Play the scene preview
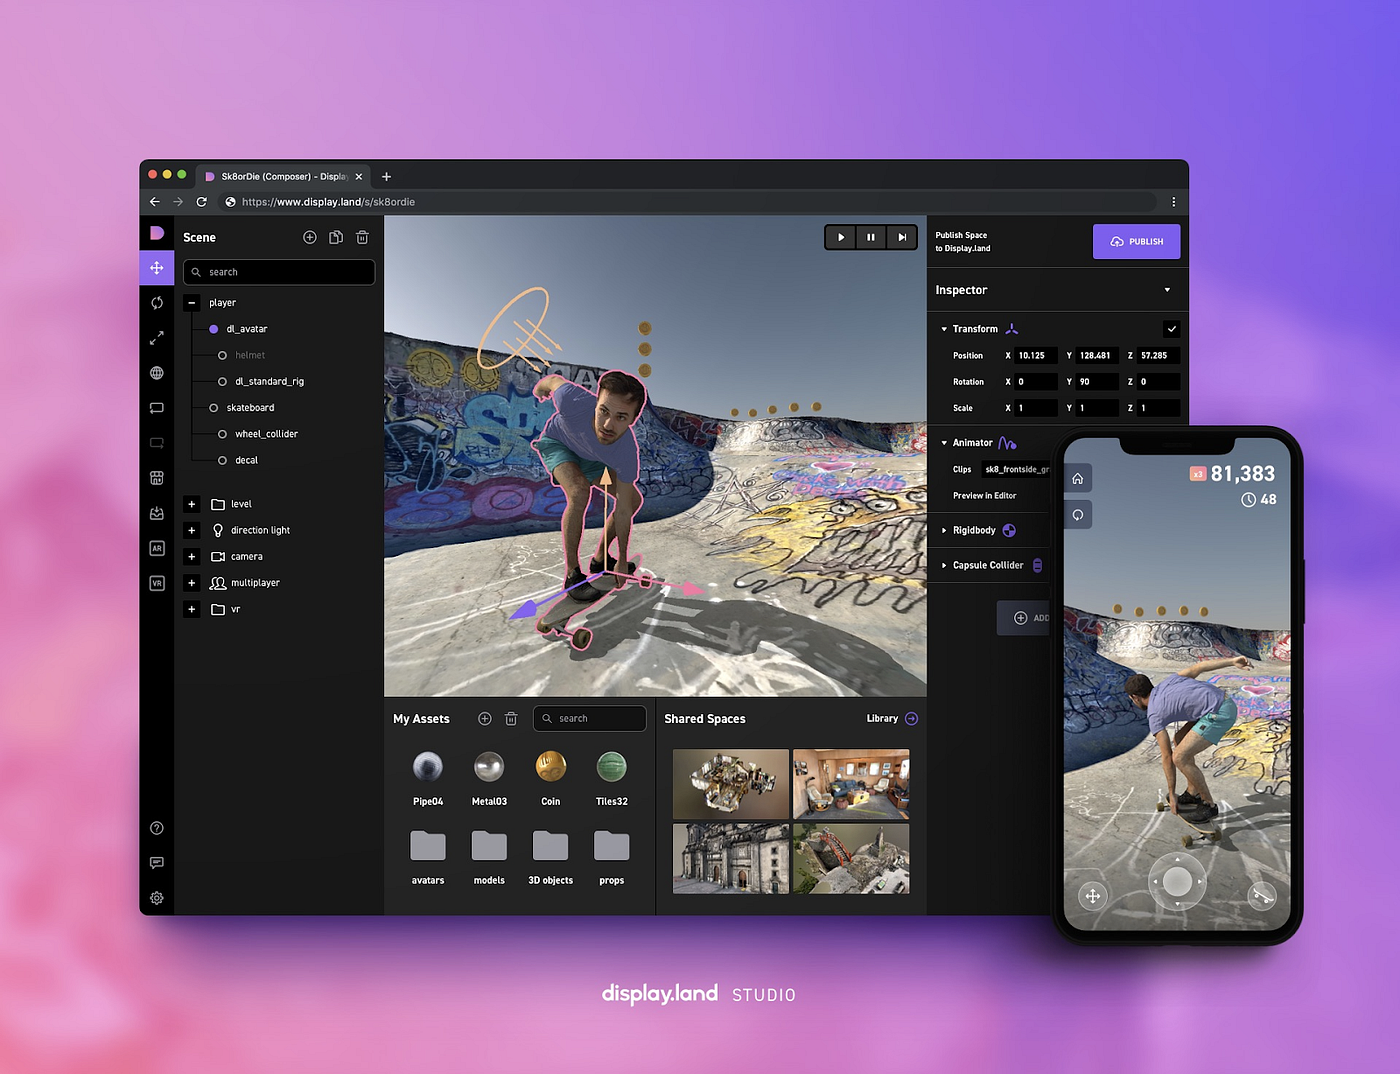This screenshot has height=1074, width=1400. point(841,238)
